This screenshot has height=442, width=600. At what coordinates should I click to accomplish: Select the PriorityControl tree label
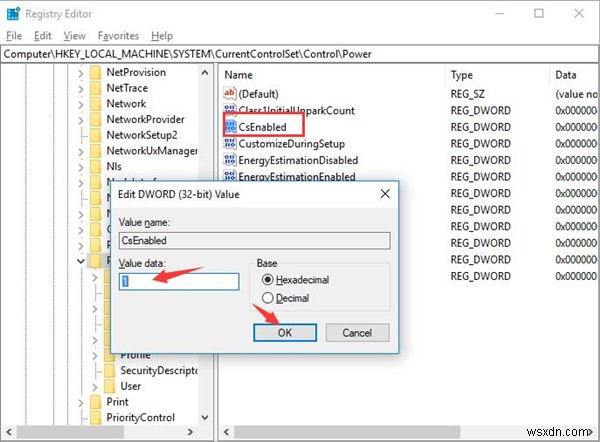[x=140, y=418]
